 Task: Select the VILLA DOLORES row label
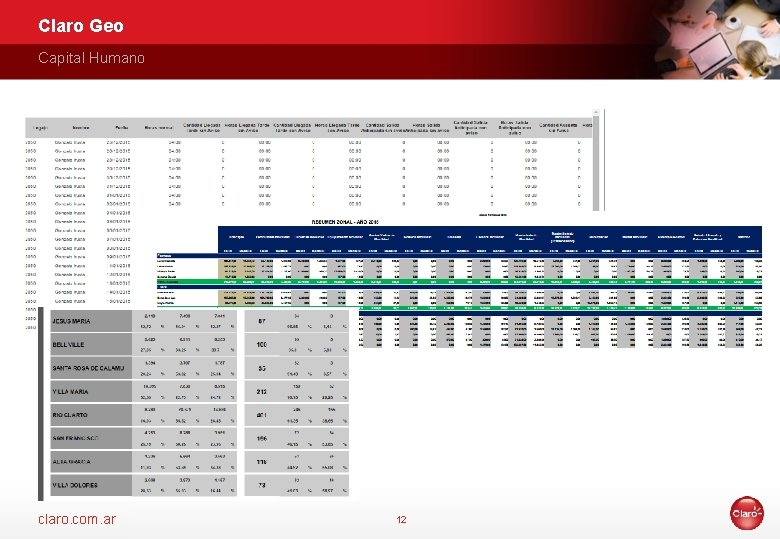coord(91,485)
